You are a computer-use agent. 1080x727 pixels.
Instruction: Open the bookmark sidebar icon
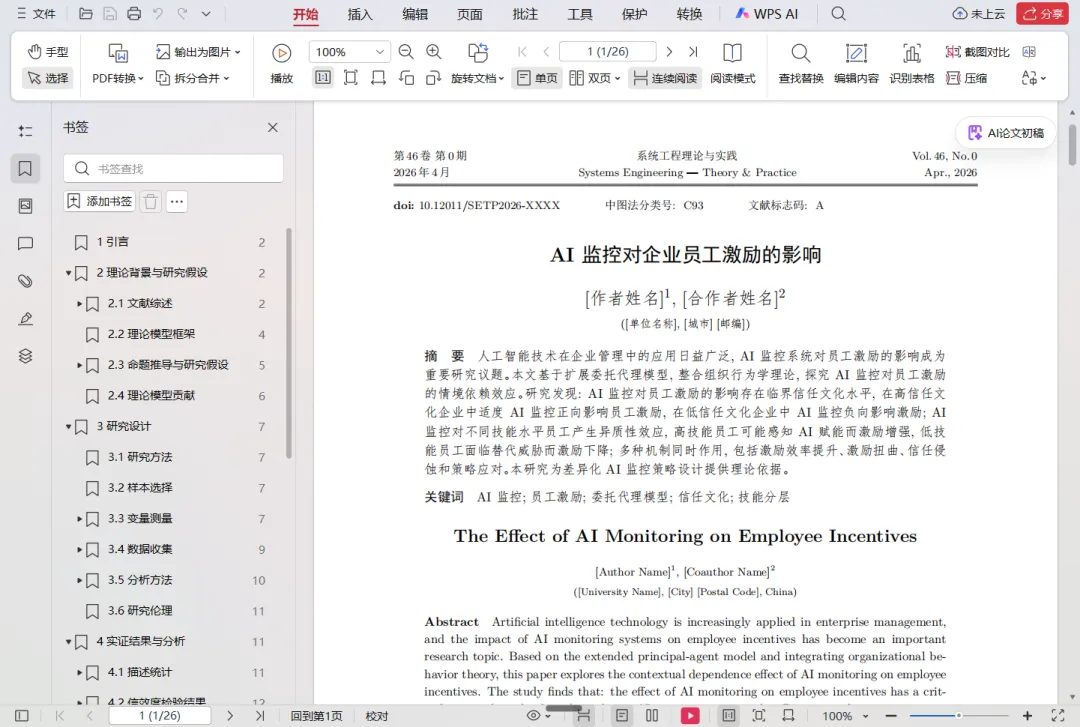coord(25,169)
